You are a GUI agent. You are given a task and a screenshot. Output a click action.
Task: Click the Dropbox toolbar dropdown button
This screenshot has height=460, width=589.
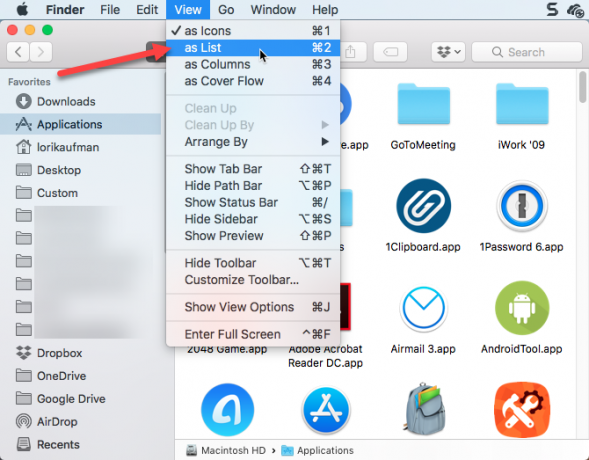(x=448, y=52)
